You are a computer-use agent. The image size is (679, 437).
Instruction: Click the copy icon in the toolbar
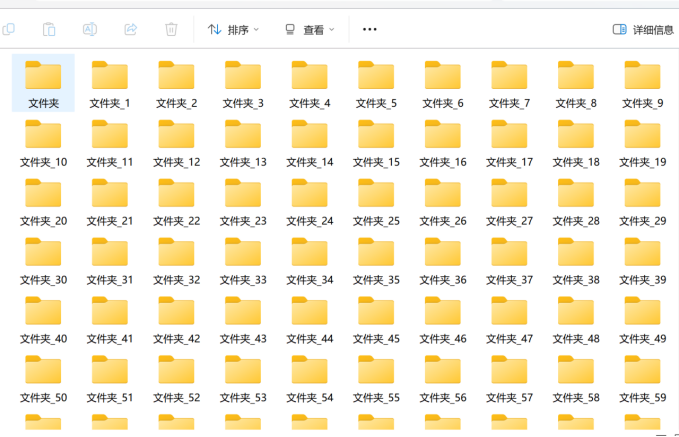pos(9,29)
